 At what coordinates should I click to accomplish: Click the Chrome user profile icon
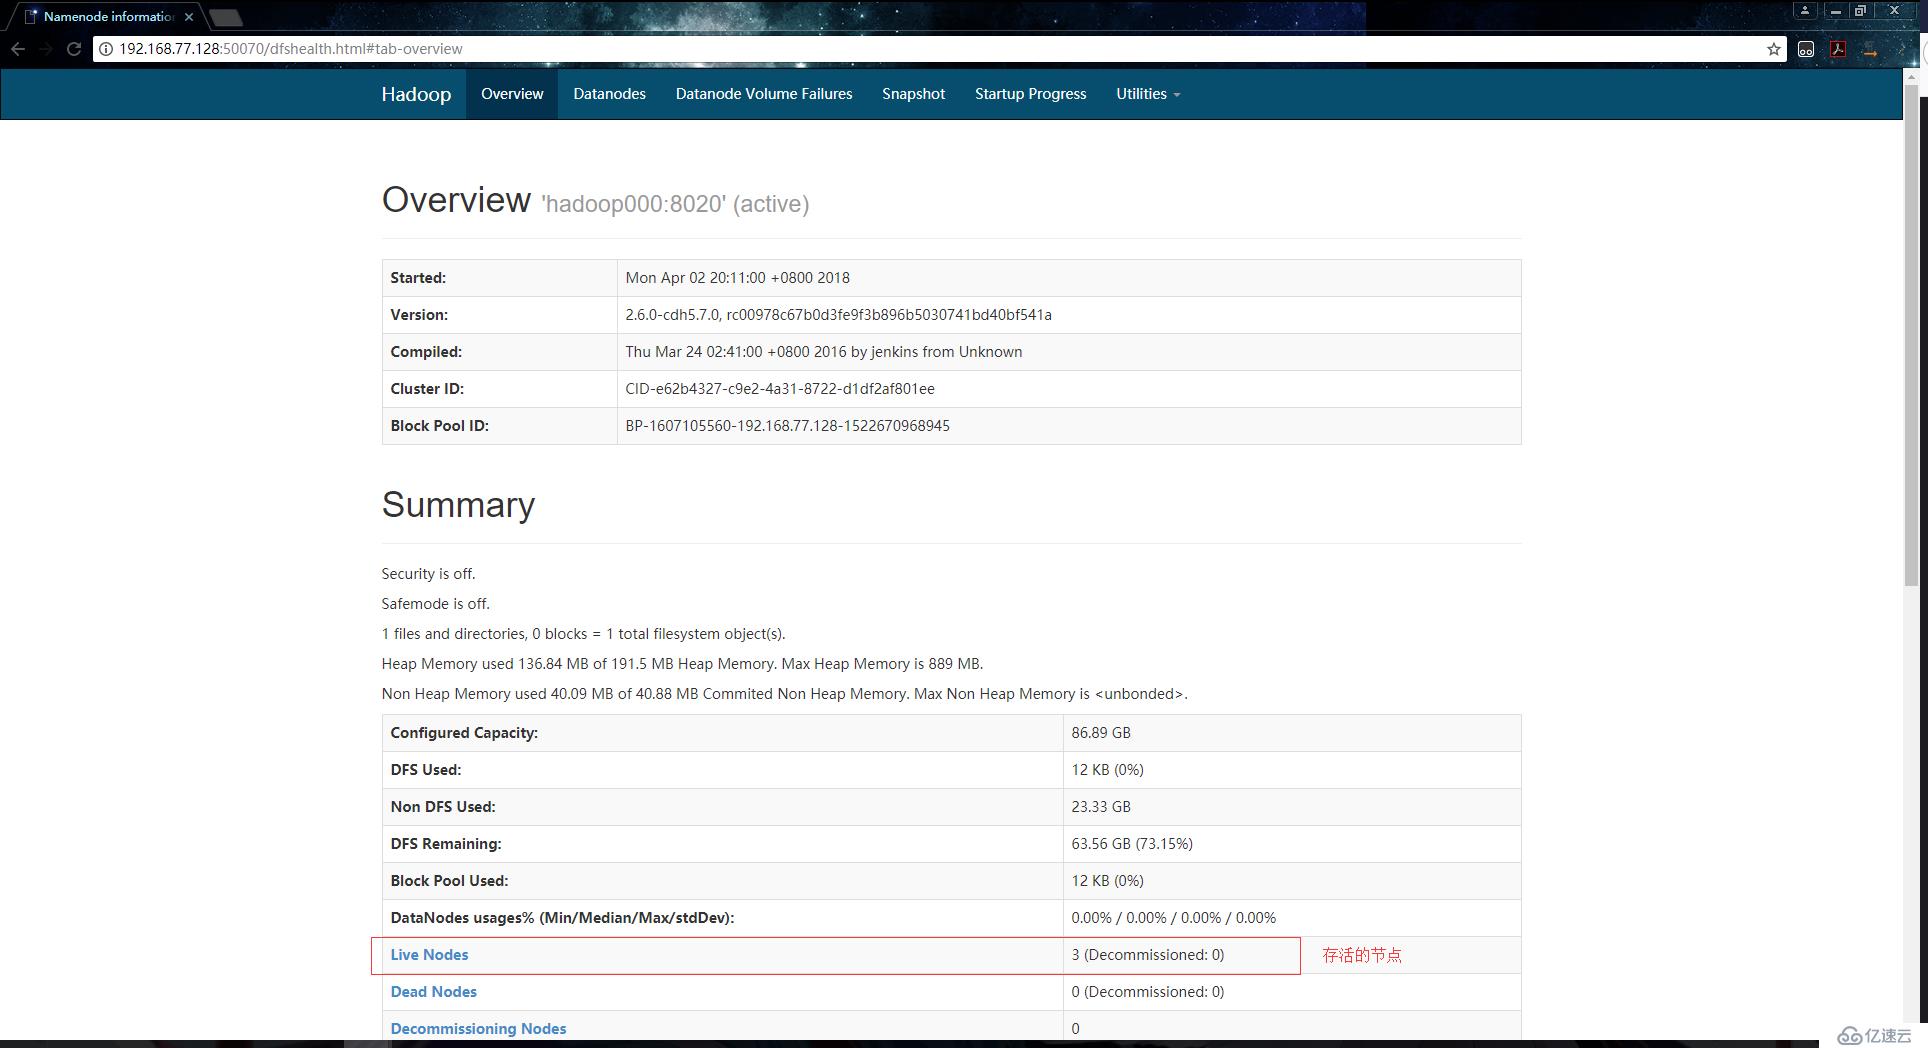[x=1805, y=11]
